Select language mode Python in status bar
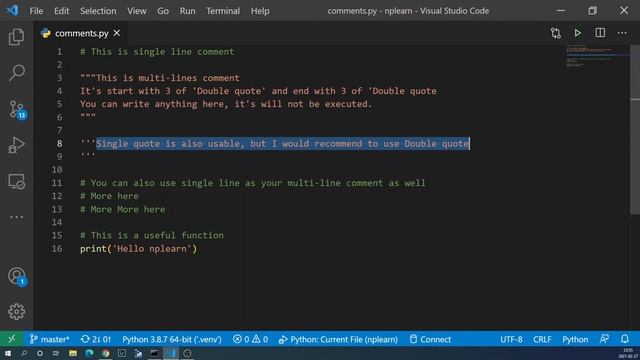The height and width of the screenshot is (360, 640). pos(575,339)
